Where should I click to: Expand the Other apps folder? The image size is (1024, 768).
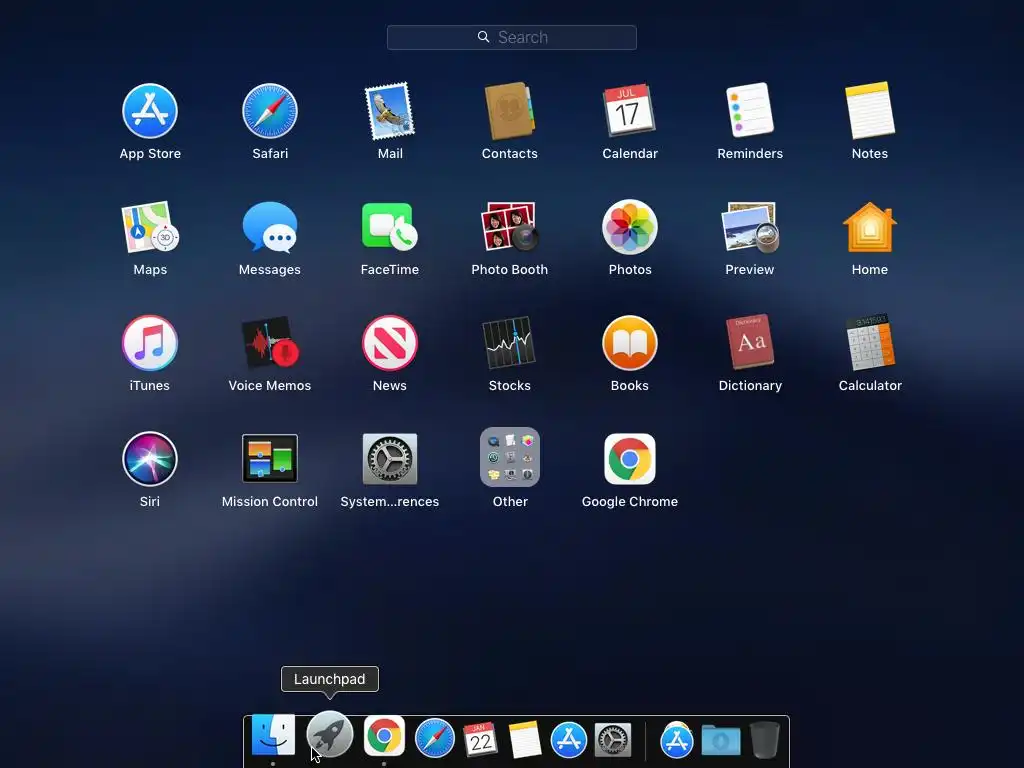[x=509, y=457]
